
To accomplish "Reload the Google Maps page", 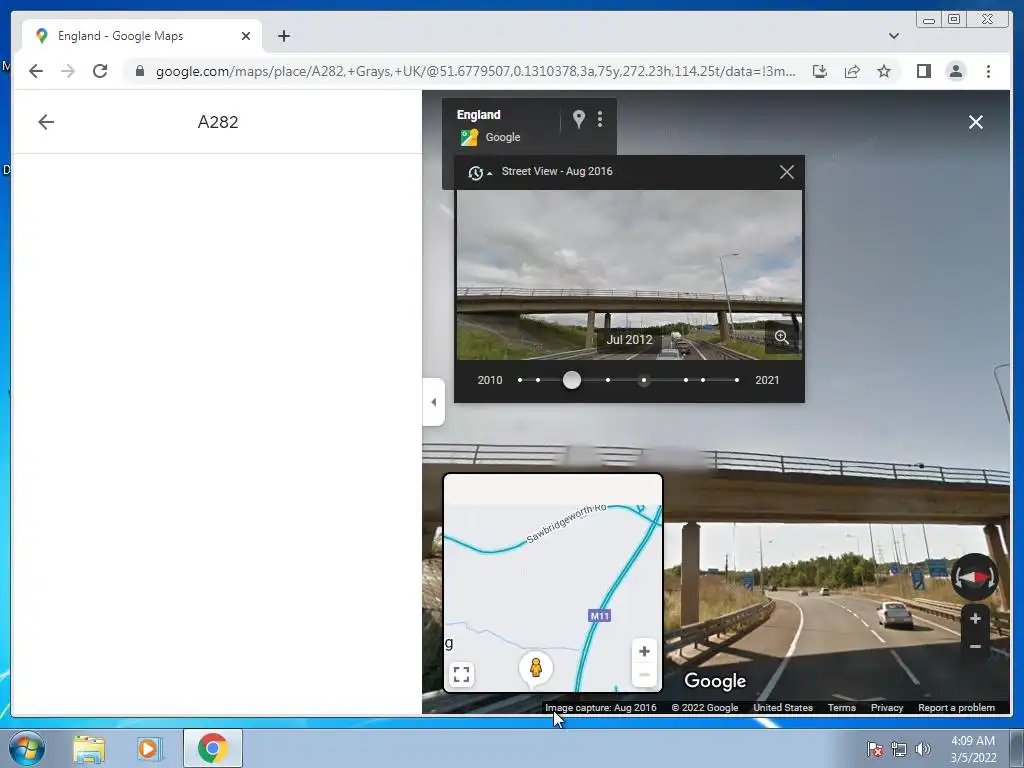I will (x=100, y=71).
